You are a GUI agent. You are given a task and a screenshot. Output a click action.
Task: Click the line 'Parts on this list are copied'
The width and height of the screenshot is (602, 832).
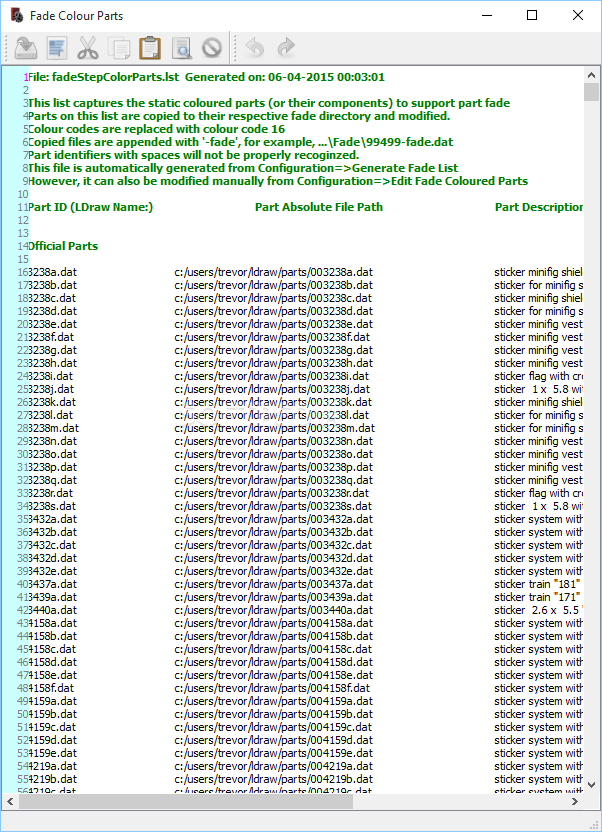239,116
